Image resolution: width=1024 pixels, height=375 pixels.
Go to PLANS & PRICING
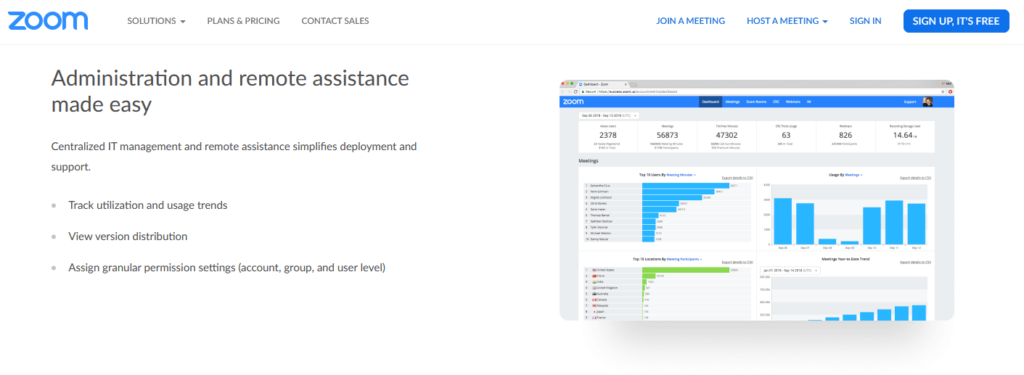[243, 21]
